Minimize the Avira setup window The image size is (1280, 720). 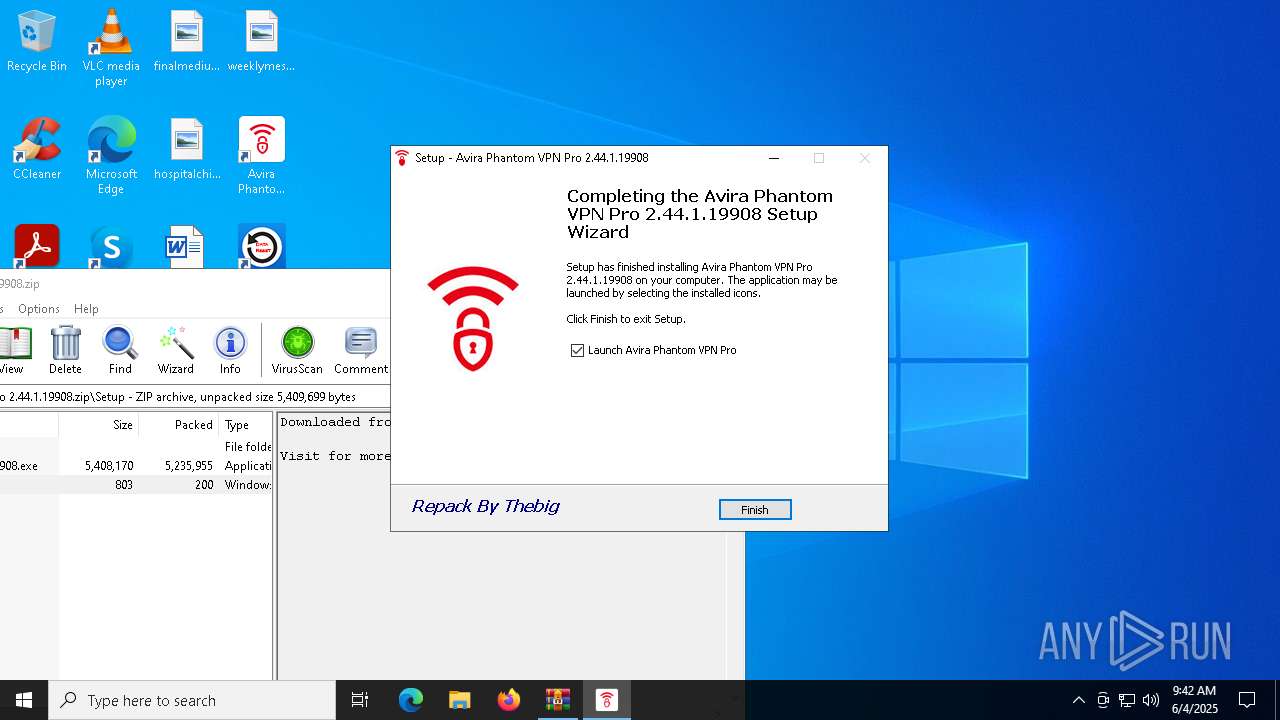(x=774, y=158)
